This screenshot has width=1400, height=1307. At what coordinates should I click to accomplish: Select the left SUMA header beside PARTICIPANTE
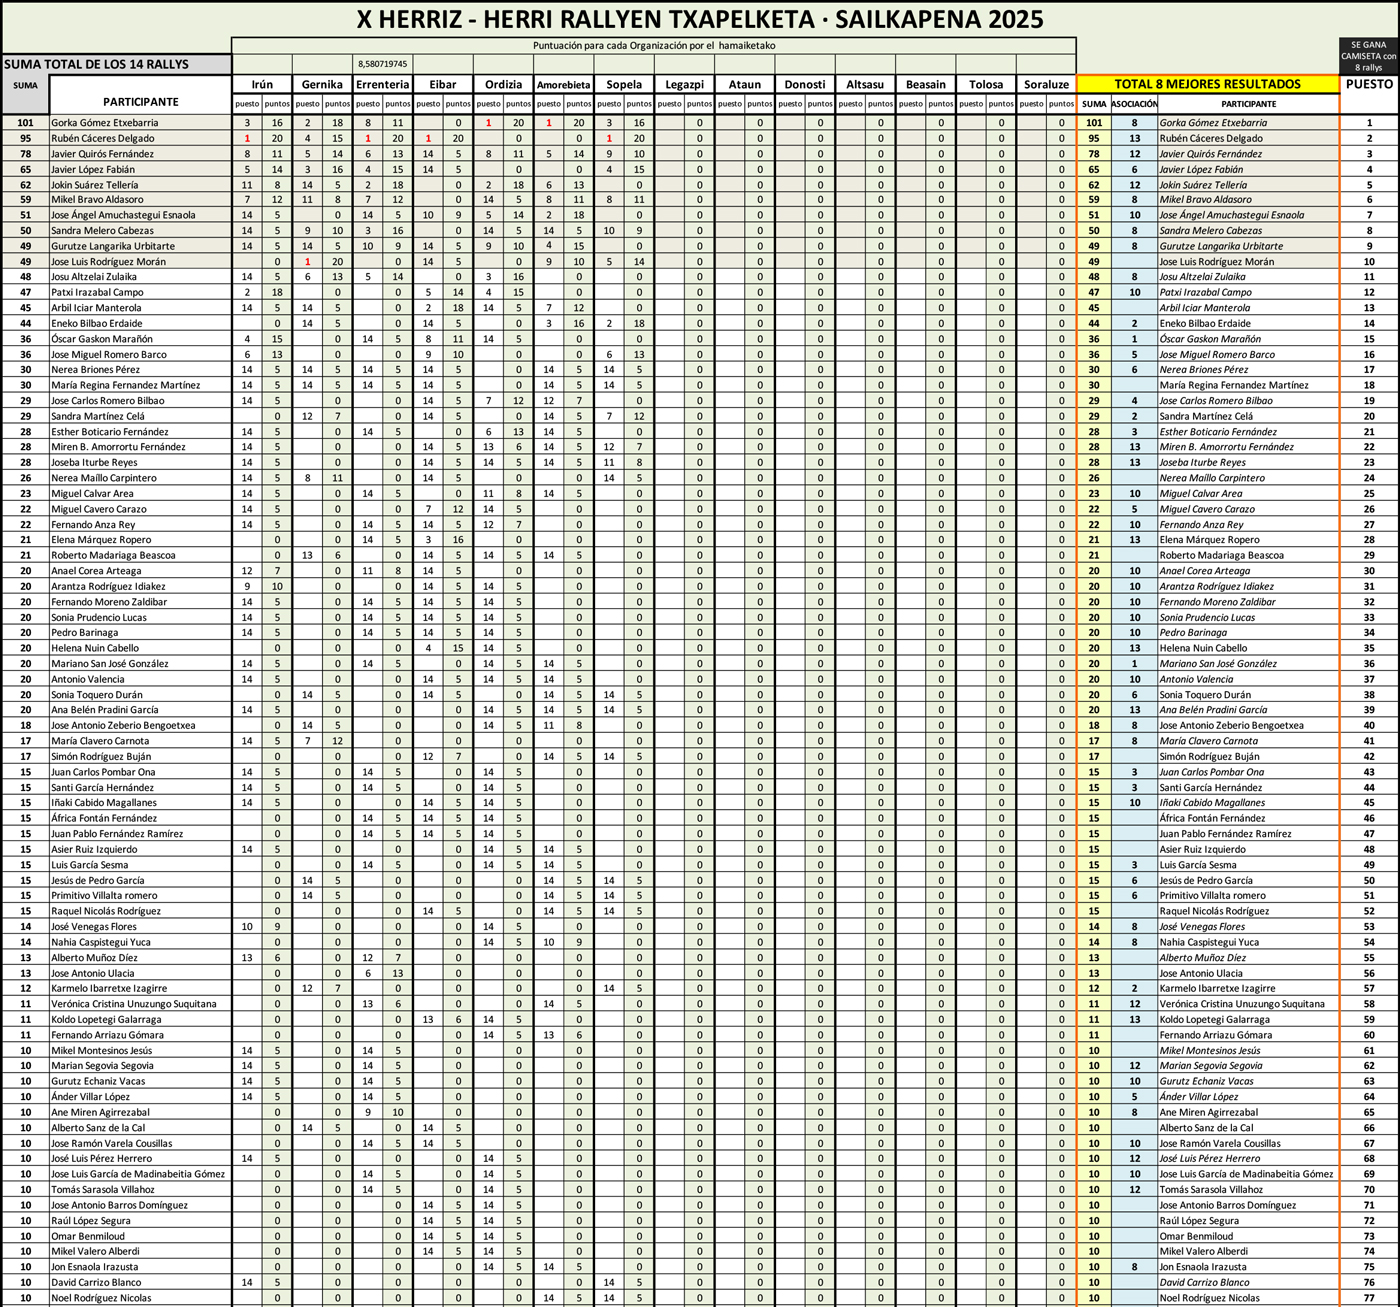pos(25,86)
